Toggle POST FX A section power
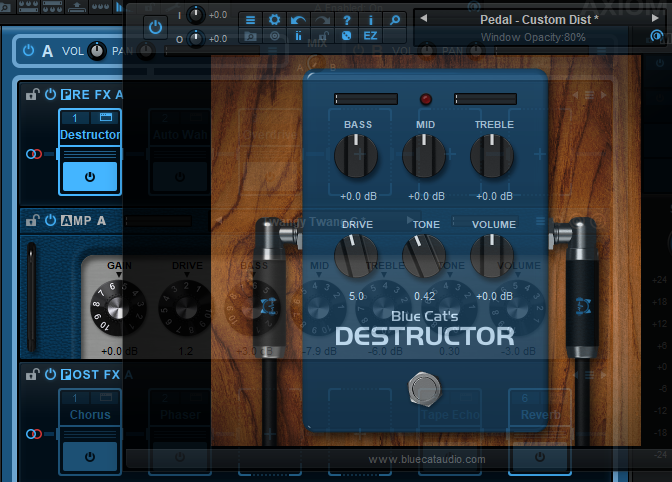The image size is (672, 482). (x=50, y=374)
